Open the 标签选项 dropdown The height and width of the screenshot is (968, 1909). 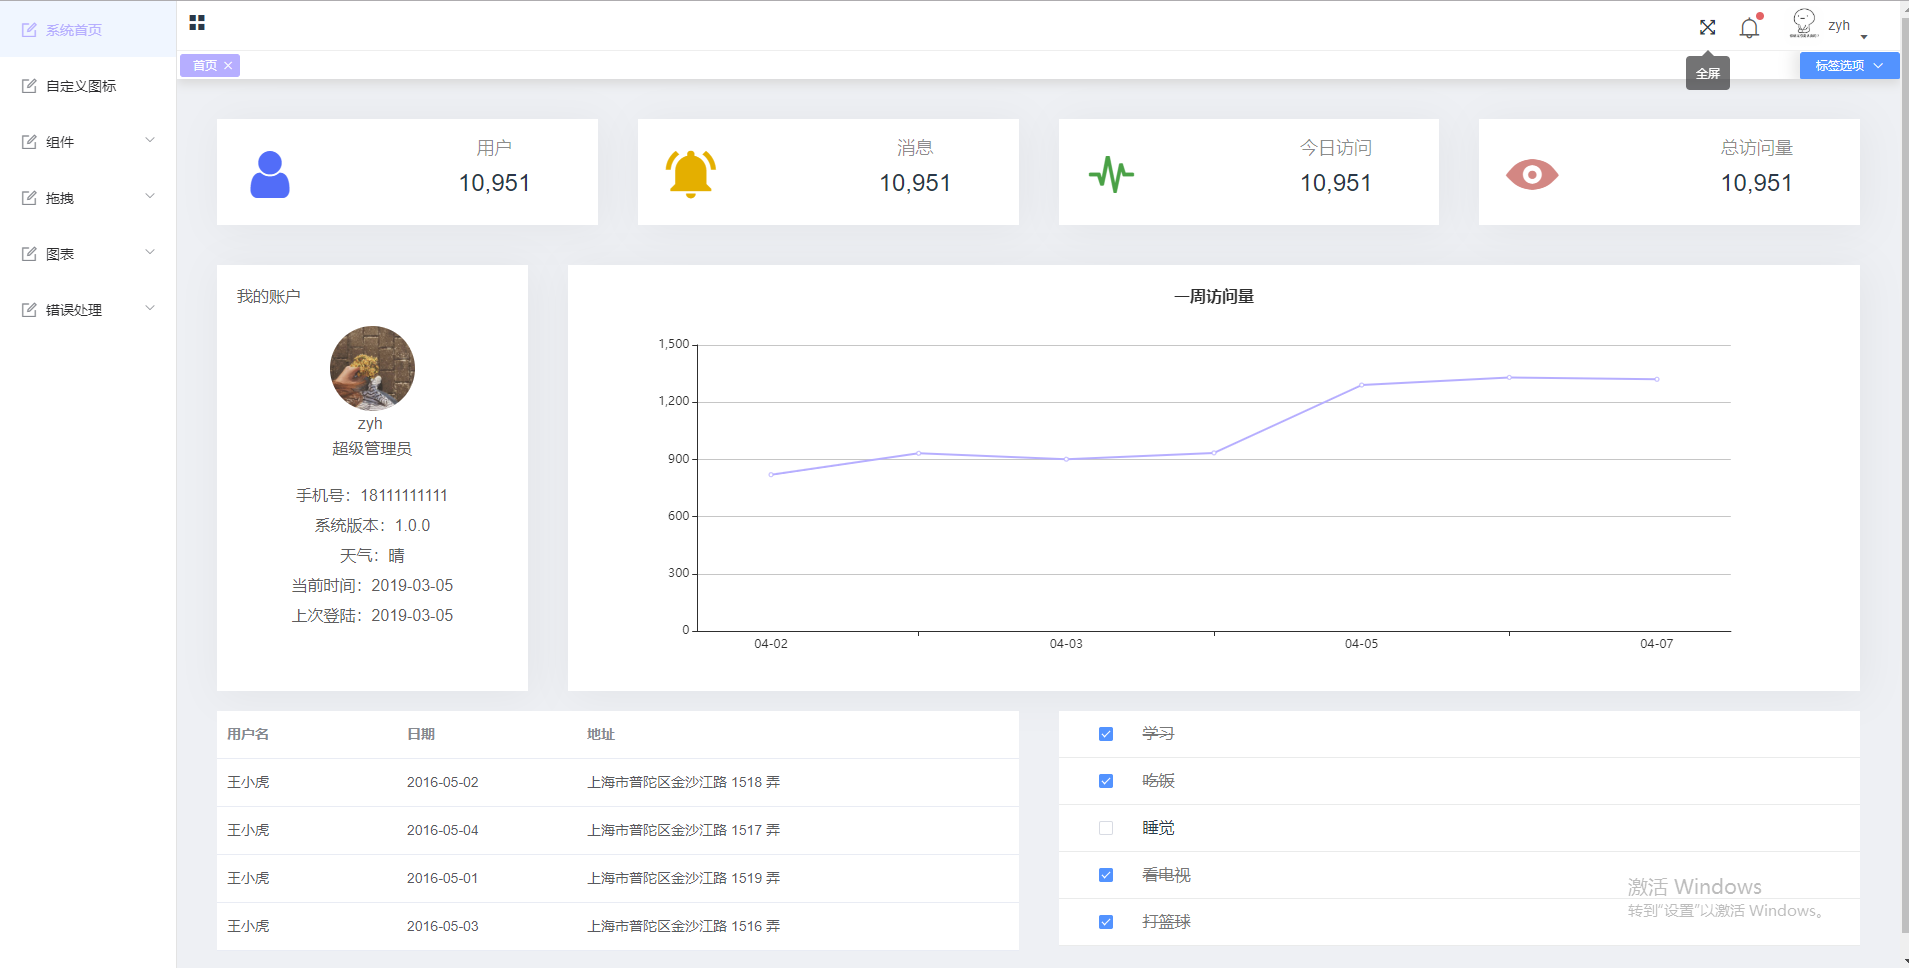1848,66
